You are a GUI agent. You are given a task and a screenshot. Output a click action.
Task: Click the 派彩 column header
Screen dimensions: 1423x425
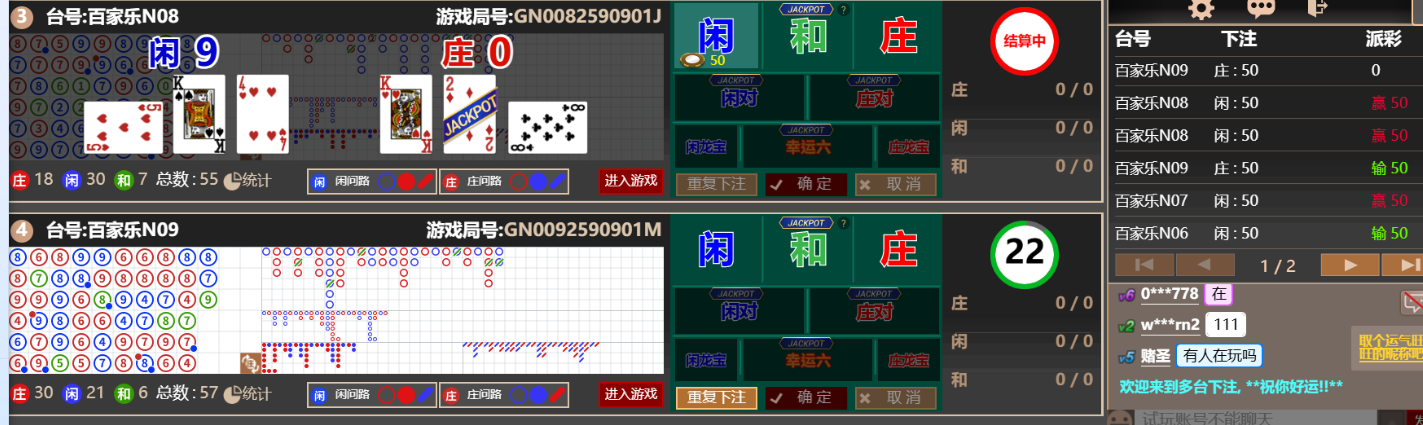1384,39
